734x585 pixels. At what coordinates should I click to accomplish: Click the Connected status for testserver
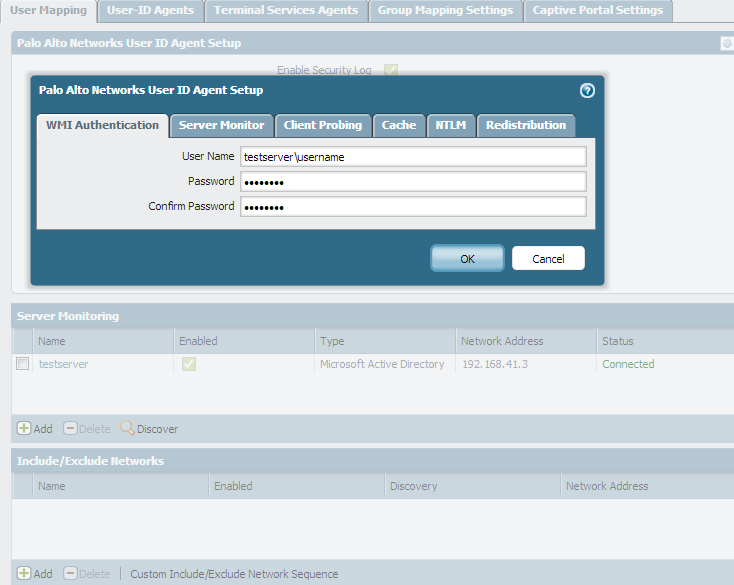(628, 364)
